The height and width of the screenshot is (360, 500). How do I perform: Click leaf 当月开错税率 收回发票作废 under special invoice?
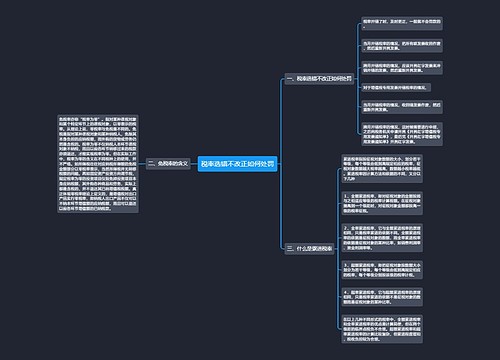pos(402,107)
